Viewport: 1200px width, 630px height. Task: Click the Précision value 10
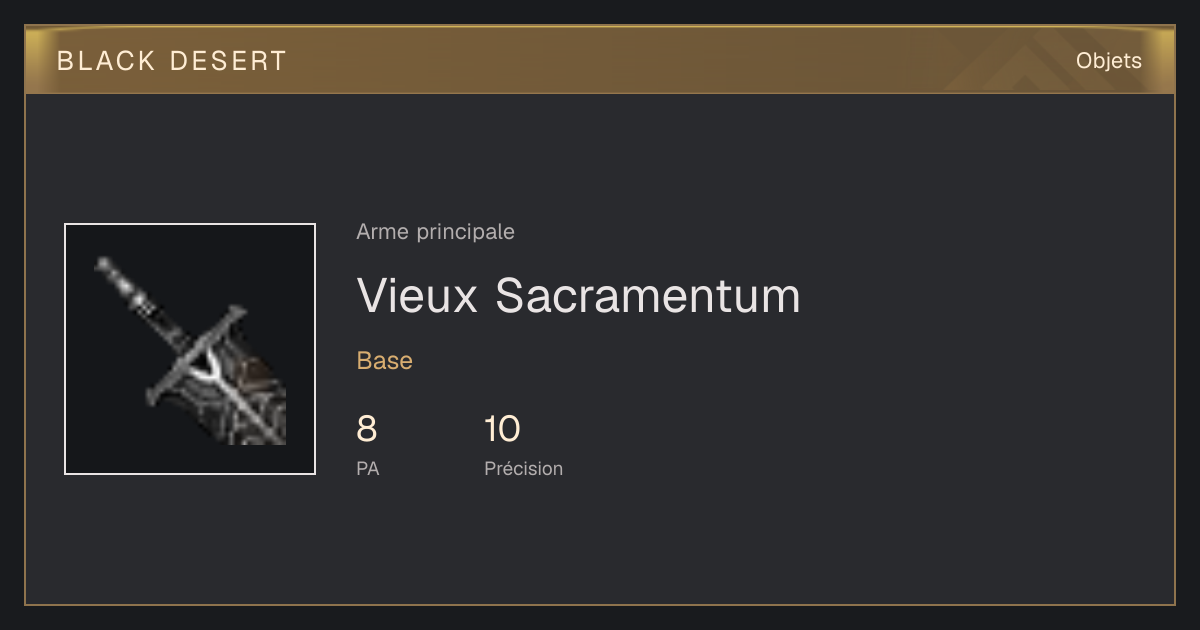tap(502, 429)
